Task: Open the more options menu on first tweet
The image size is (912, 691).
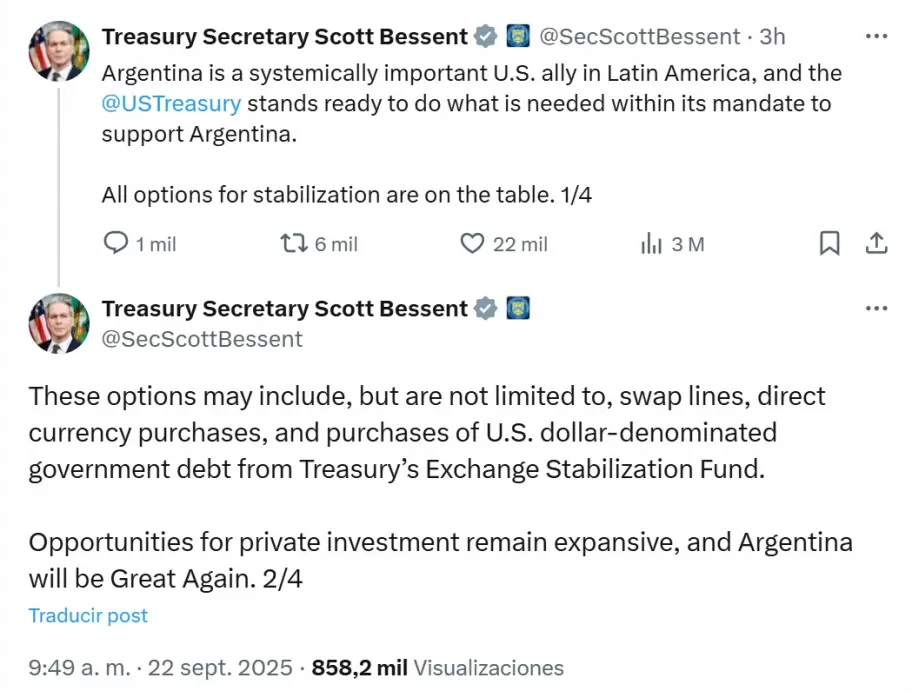Action: pos(877,36)
